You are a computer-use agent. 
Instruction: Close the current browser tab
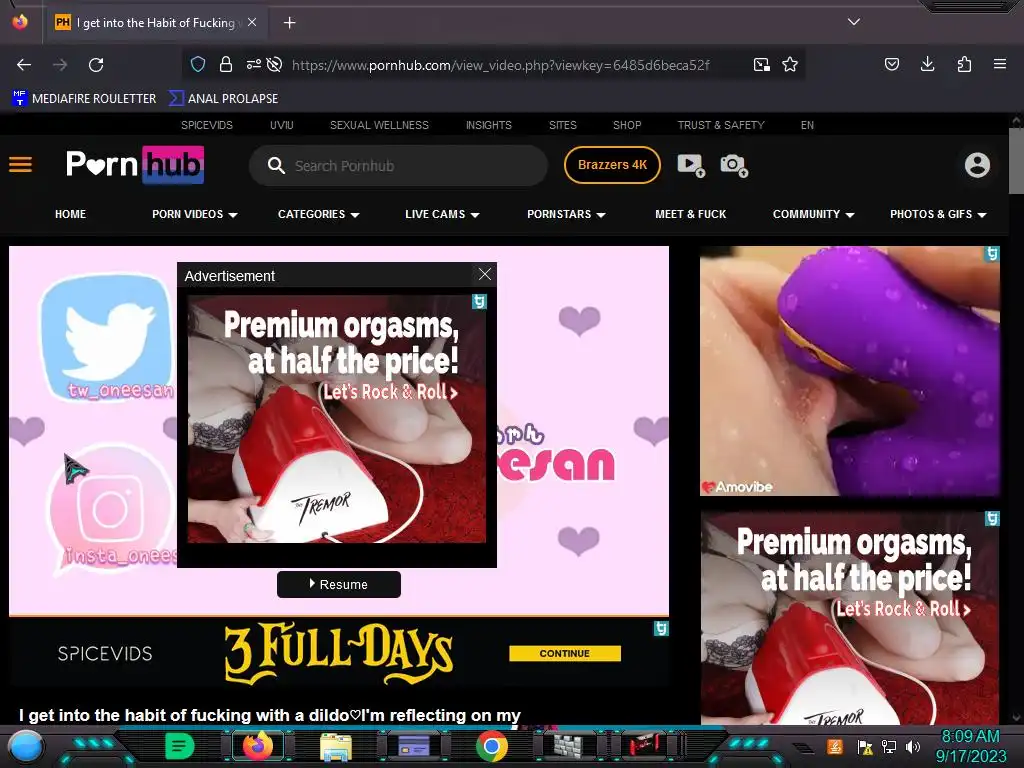[251, 22]
